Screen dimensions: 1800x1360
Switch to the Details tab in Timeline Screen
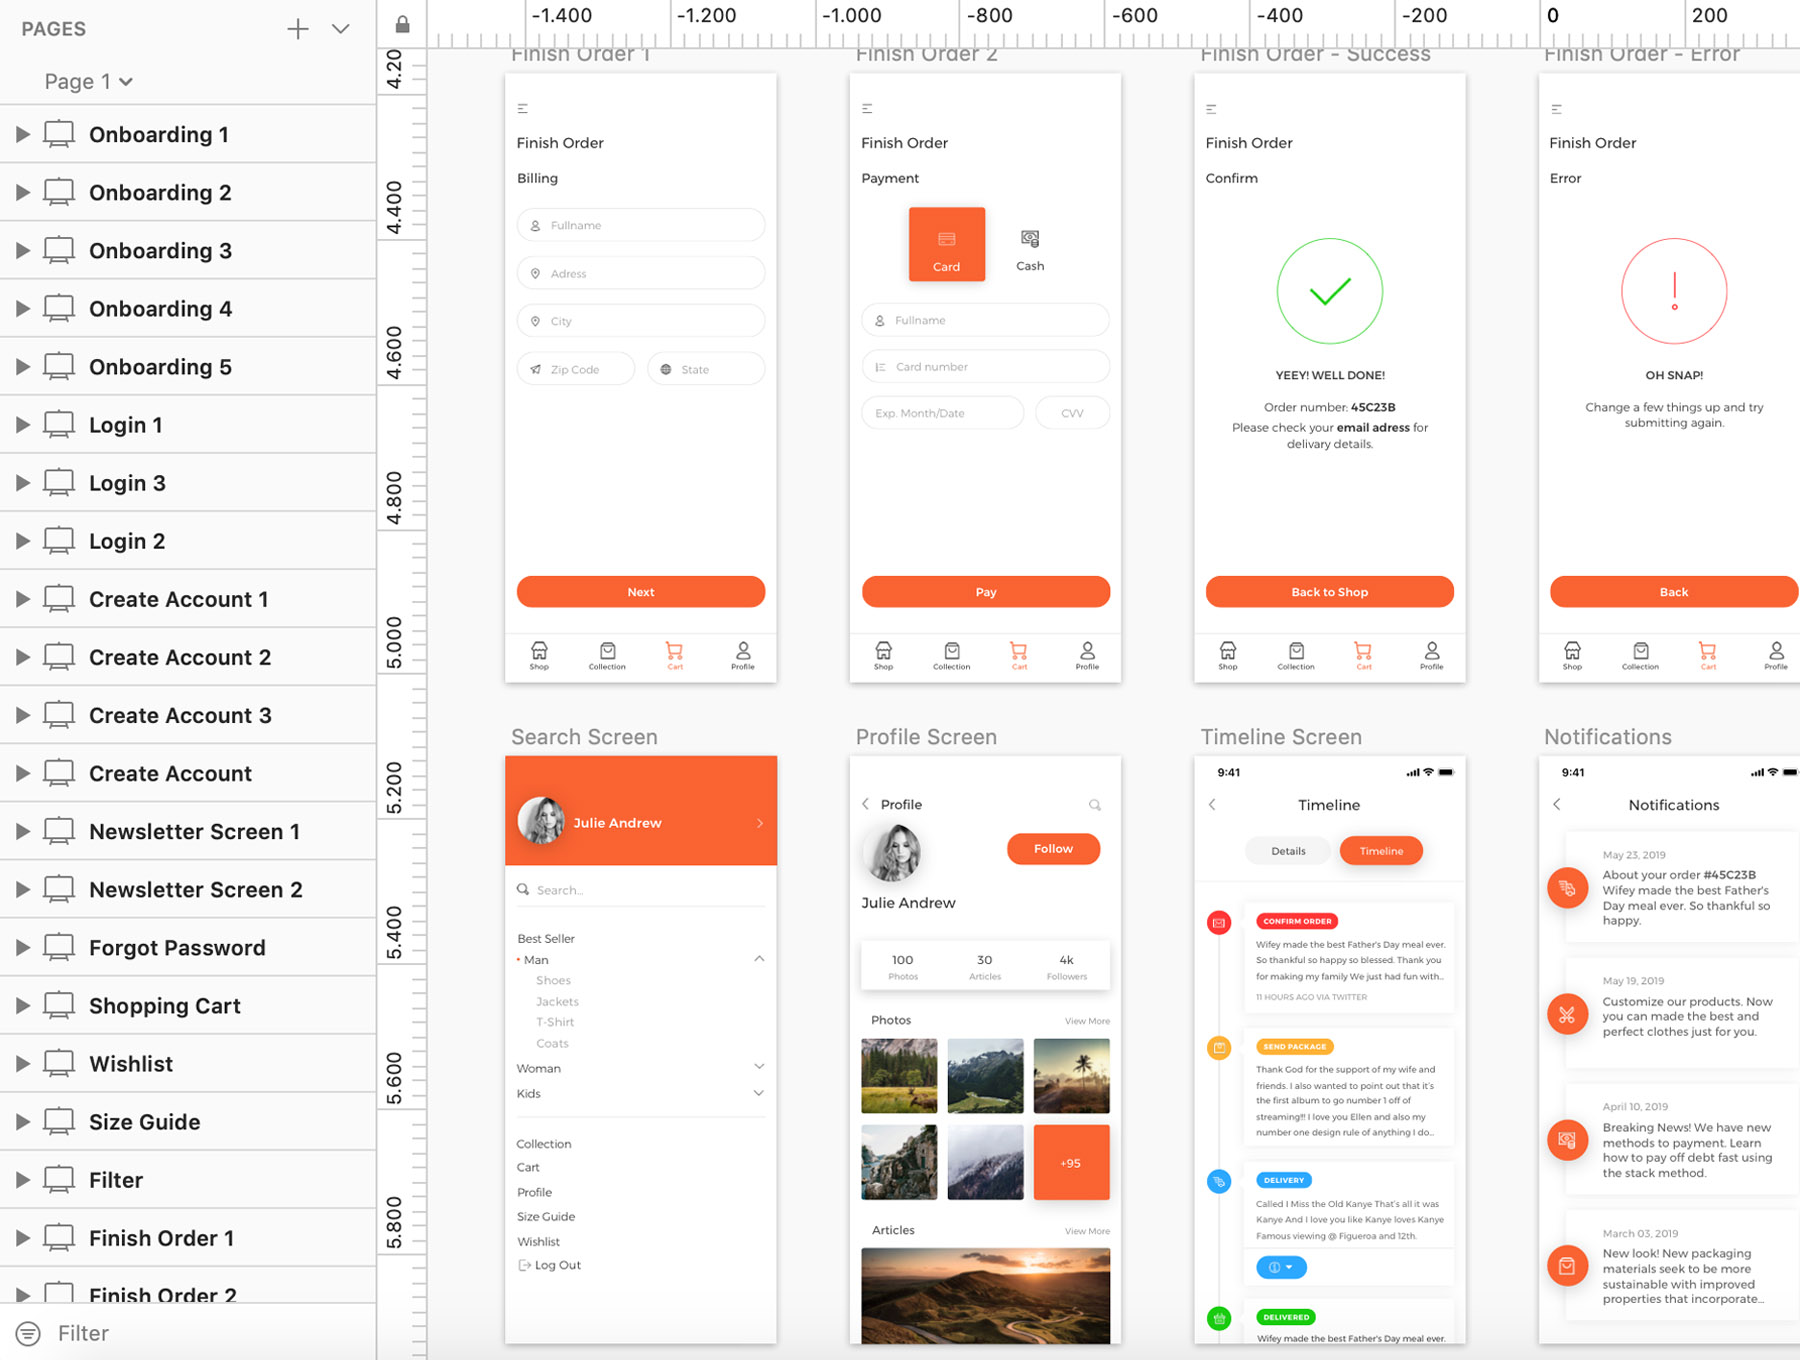point(1288,850)
